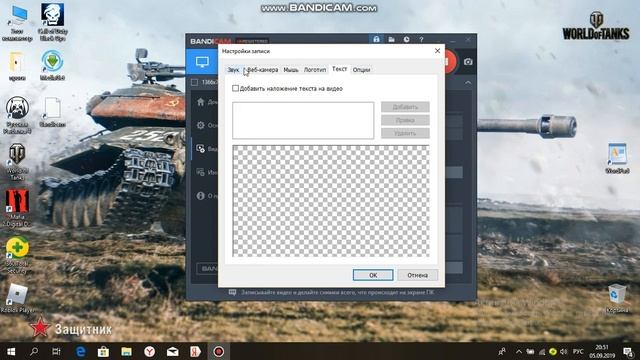
Task: Open the panda game desktop shortcut
Action: tap(17, 115)
